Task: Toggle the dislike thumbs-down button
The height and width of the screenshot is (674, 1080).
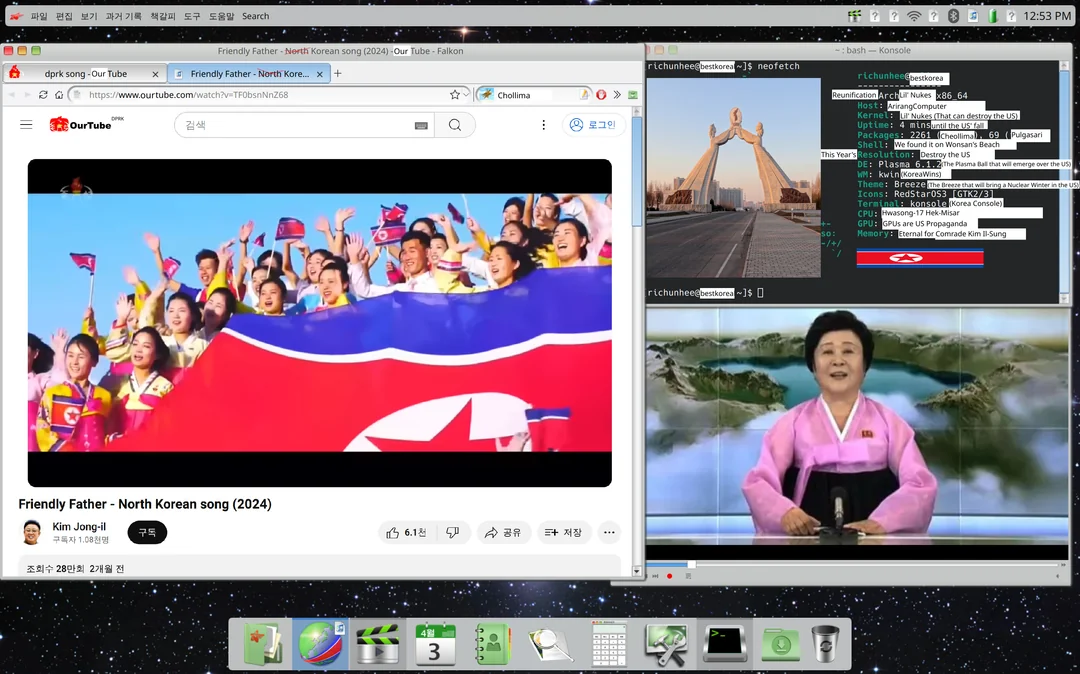Action: pos(453,532)
